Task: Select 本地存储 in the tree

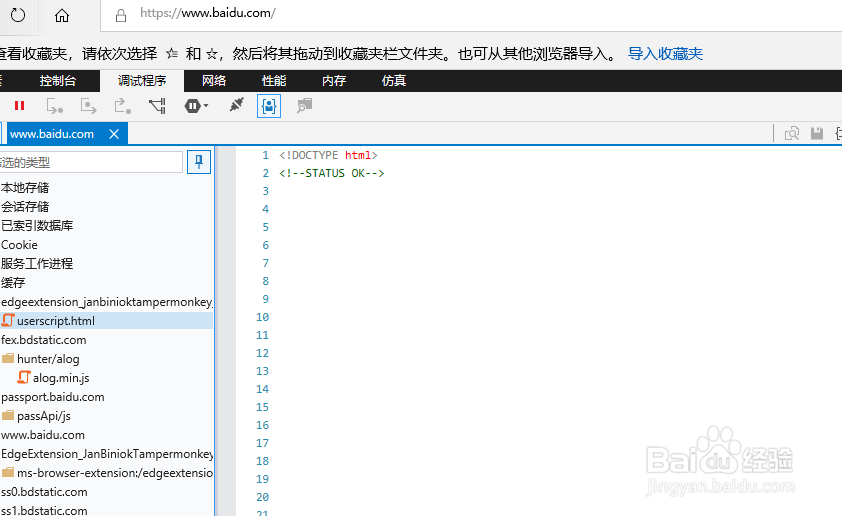Action: (x=25, y=188)
